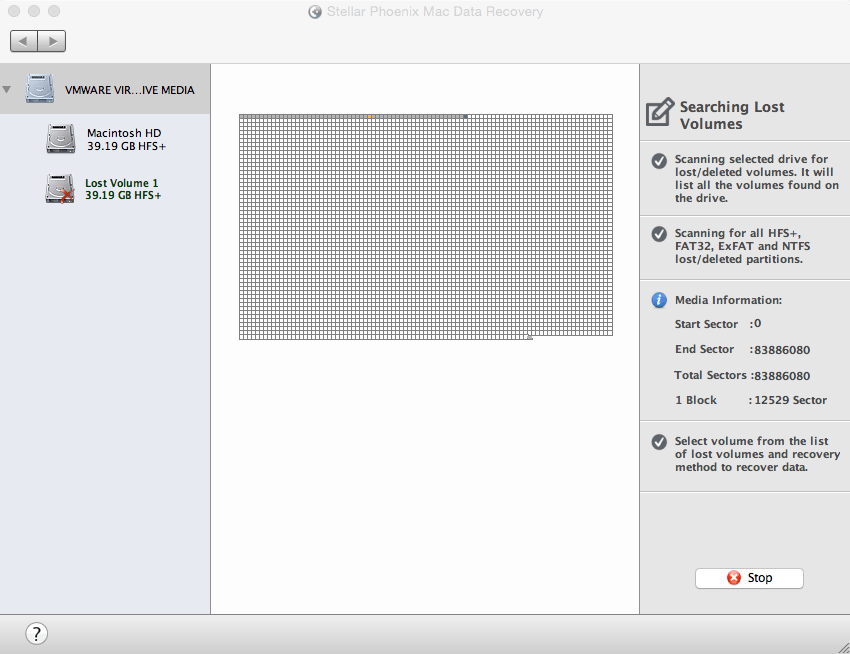Click the VMWARE virtual drive icon
Image resolution: width=850 pixels, height=654 pixels.
(40, 88)
